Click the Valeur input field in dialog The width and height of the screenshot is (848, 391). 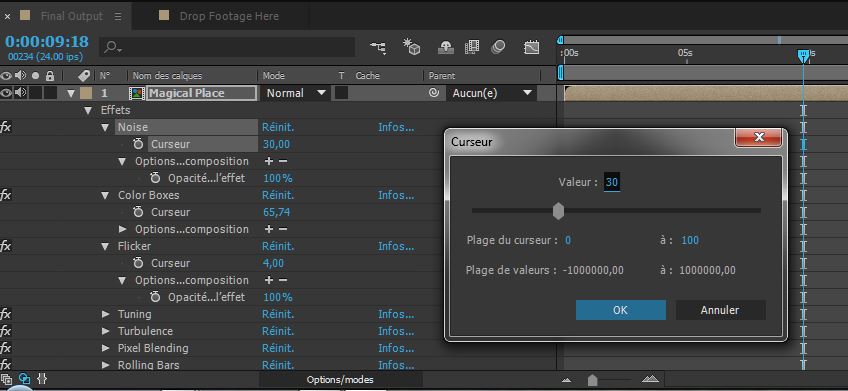612,182
